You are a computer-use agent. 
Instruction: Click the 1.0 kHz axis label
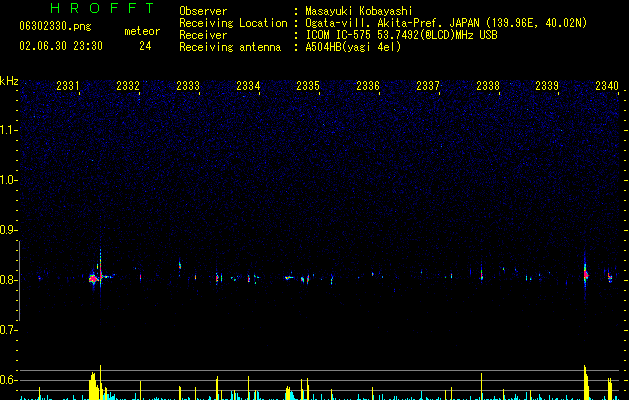click(8, 180)
